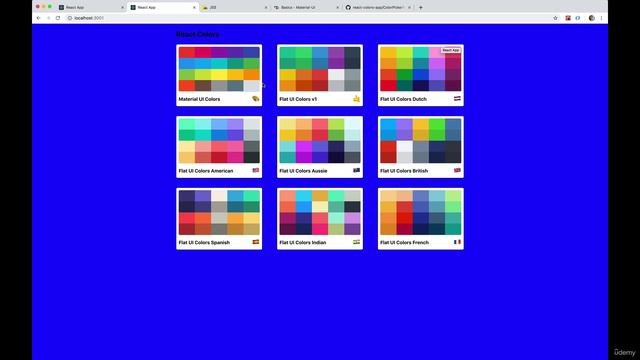Reload the localhost page
The height and width of the screenshot is (360, 640).
pos(58,18)
